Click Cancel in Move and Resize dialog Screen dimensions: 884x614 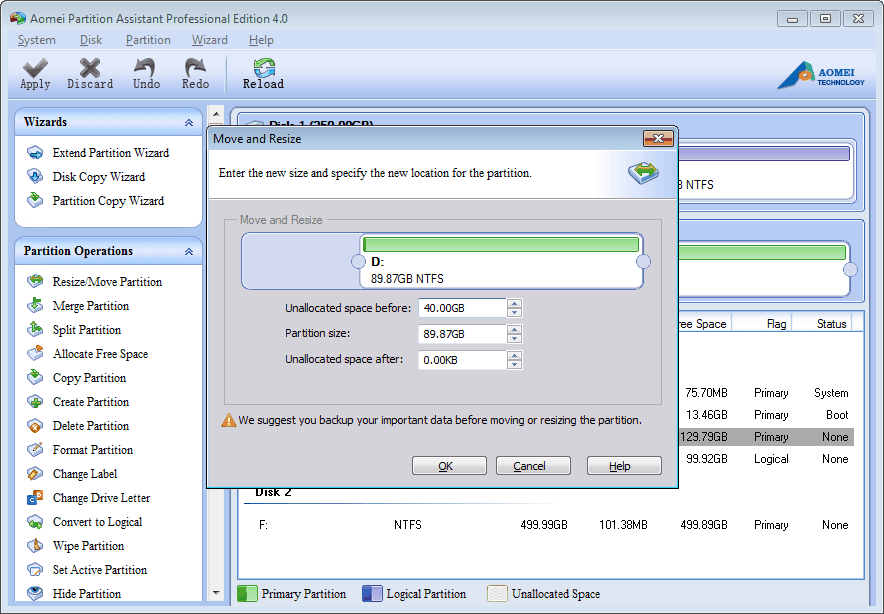[533, 466]
